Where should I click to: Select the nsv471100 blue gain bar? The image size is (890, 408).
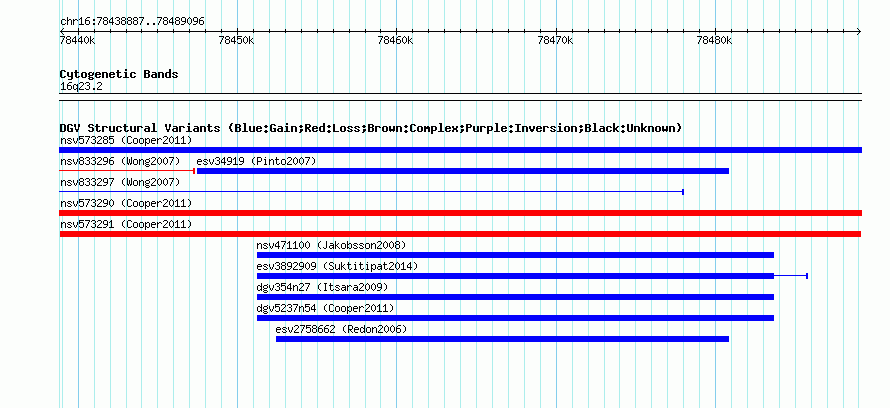(515, 255)
